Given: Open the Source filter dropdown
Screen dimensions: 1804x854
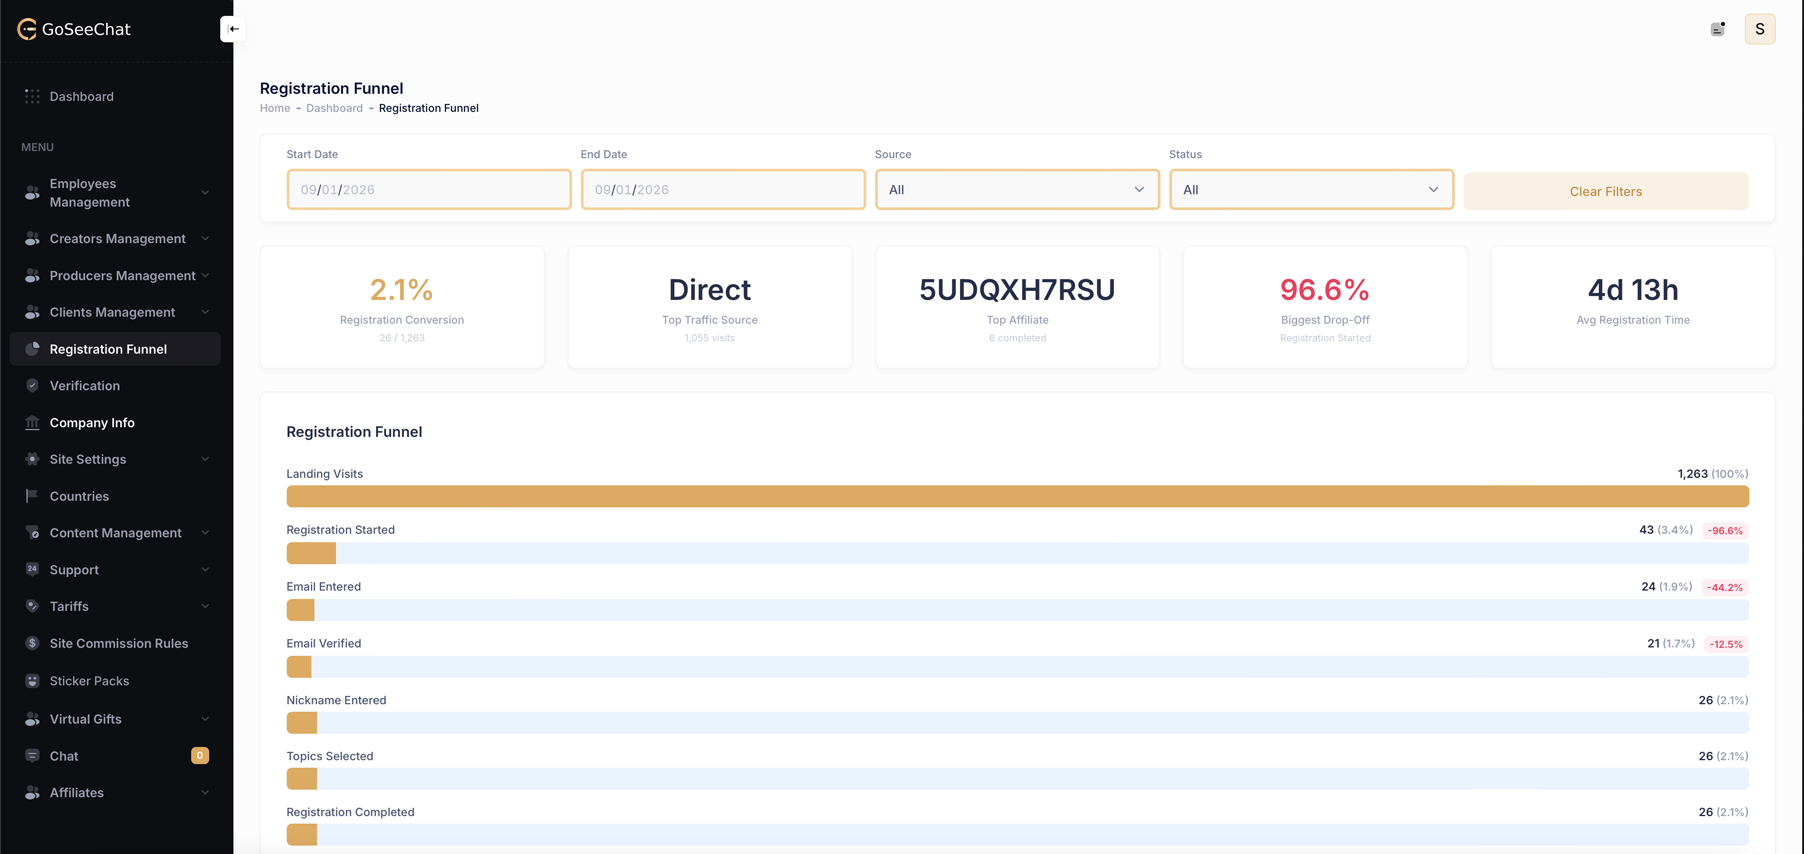Looking at the screenshot, I should click(1017, 190).
